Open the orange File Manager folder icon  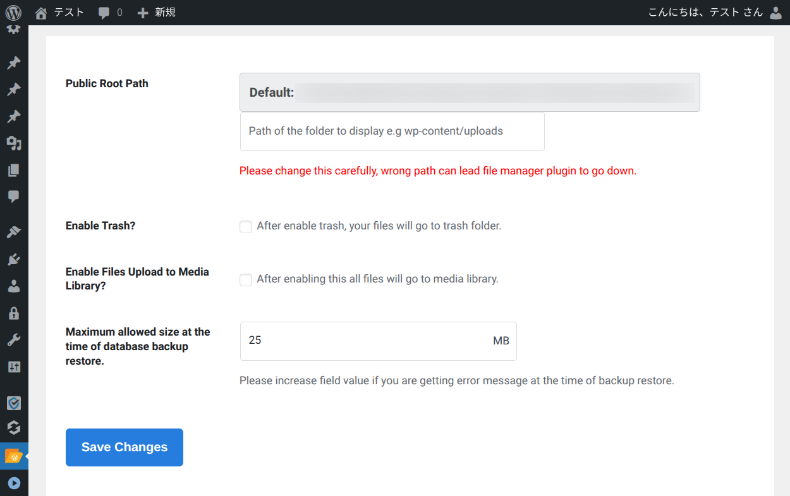point(14,456)
